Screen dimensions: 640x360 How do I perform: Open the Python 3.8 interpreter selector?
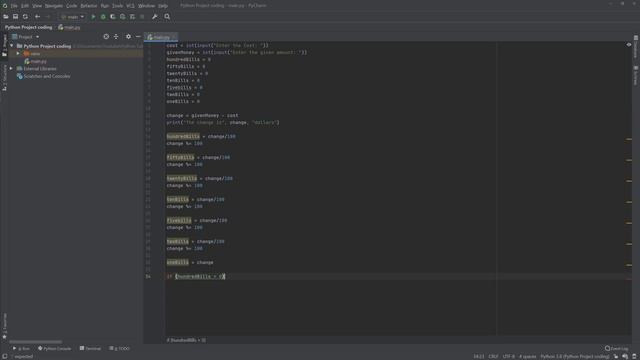[575, 356]
